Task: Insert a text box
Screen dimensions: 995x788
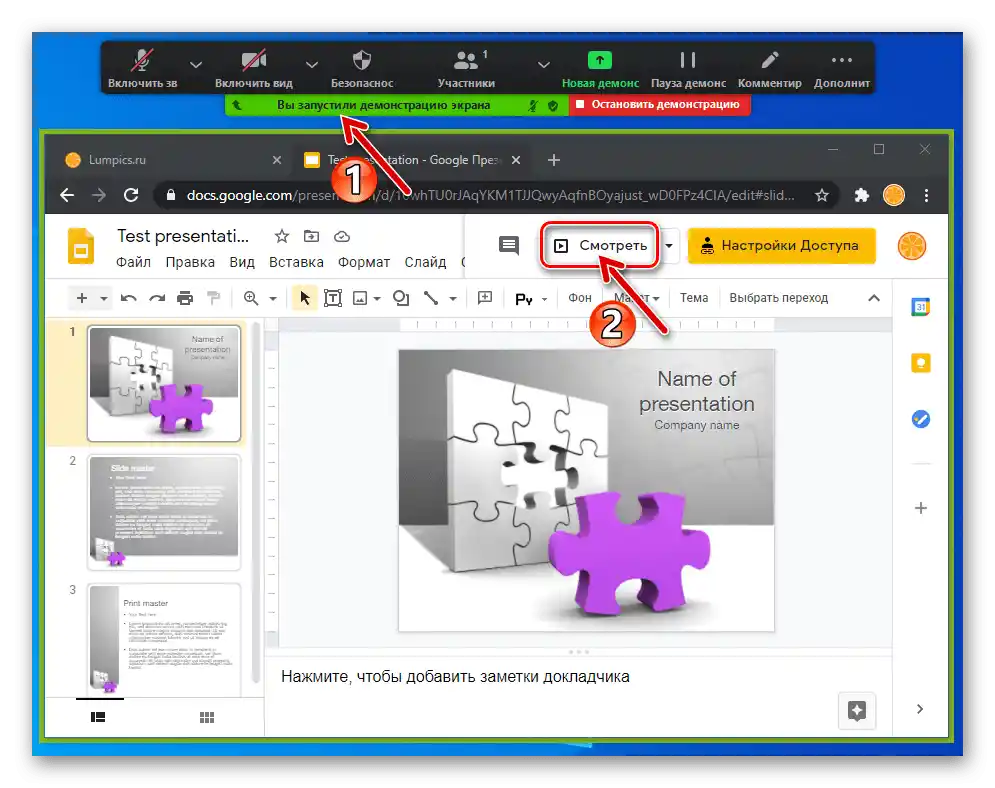Action: coord(333,298)
